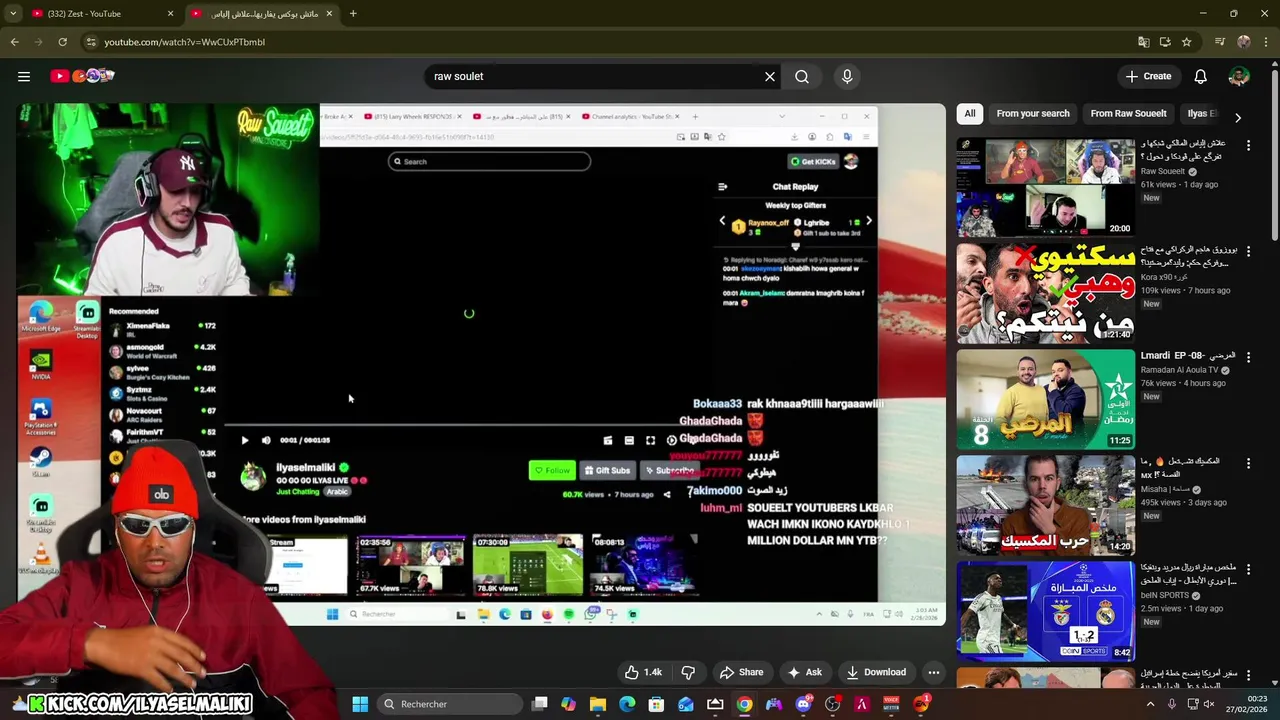Image resolution: width=1280 pixels, height=720 pixels.
Task: Open Raw Soueelt channel link in sidebar
Action: [1162, 171]
